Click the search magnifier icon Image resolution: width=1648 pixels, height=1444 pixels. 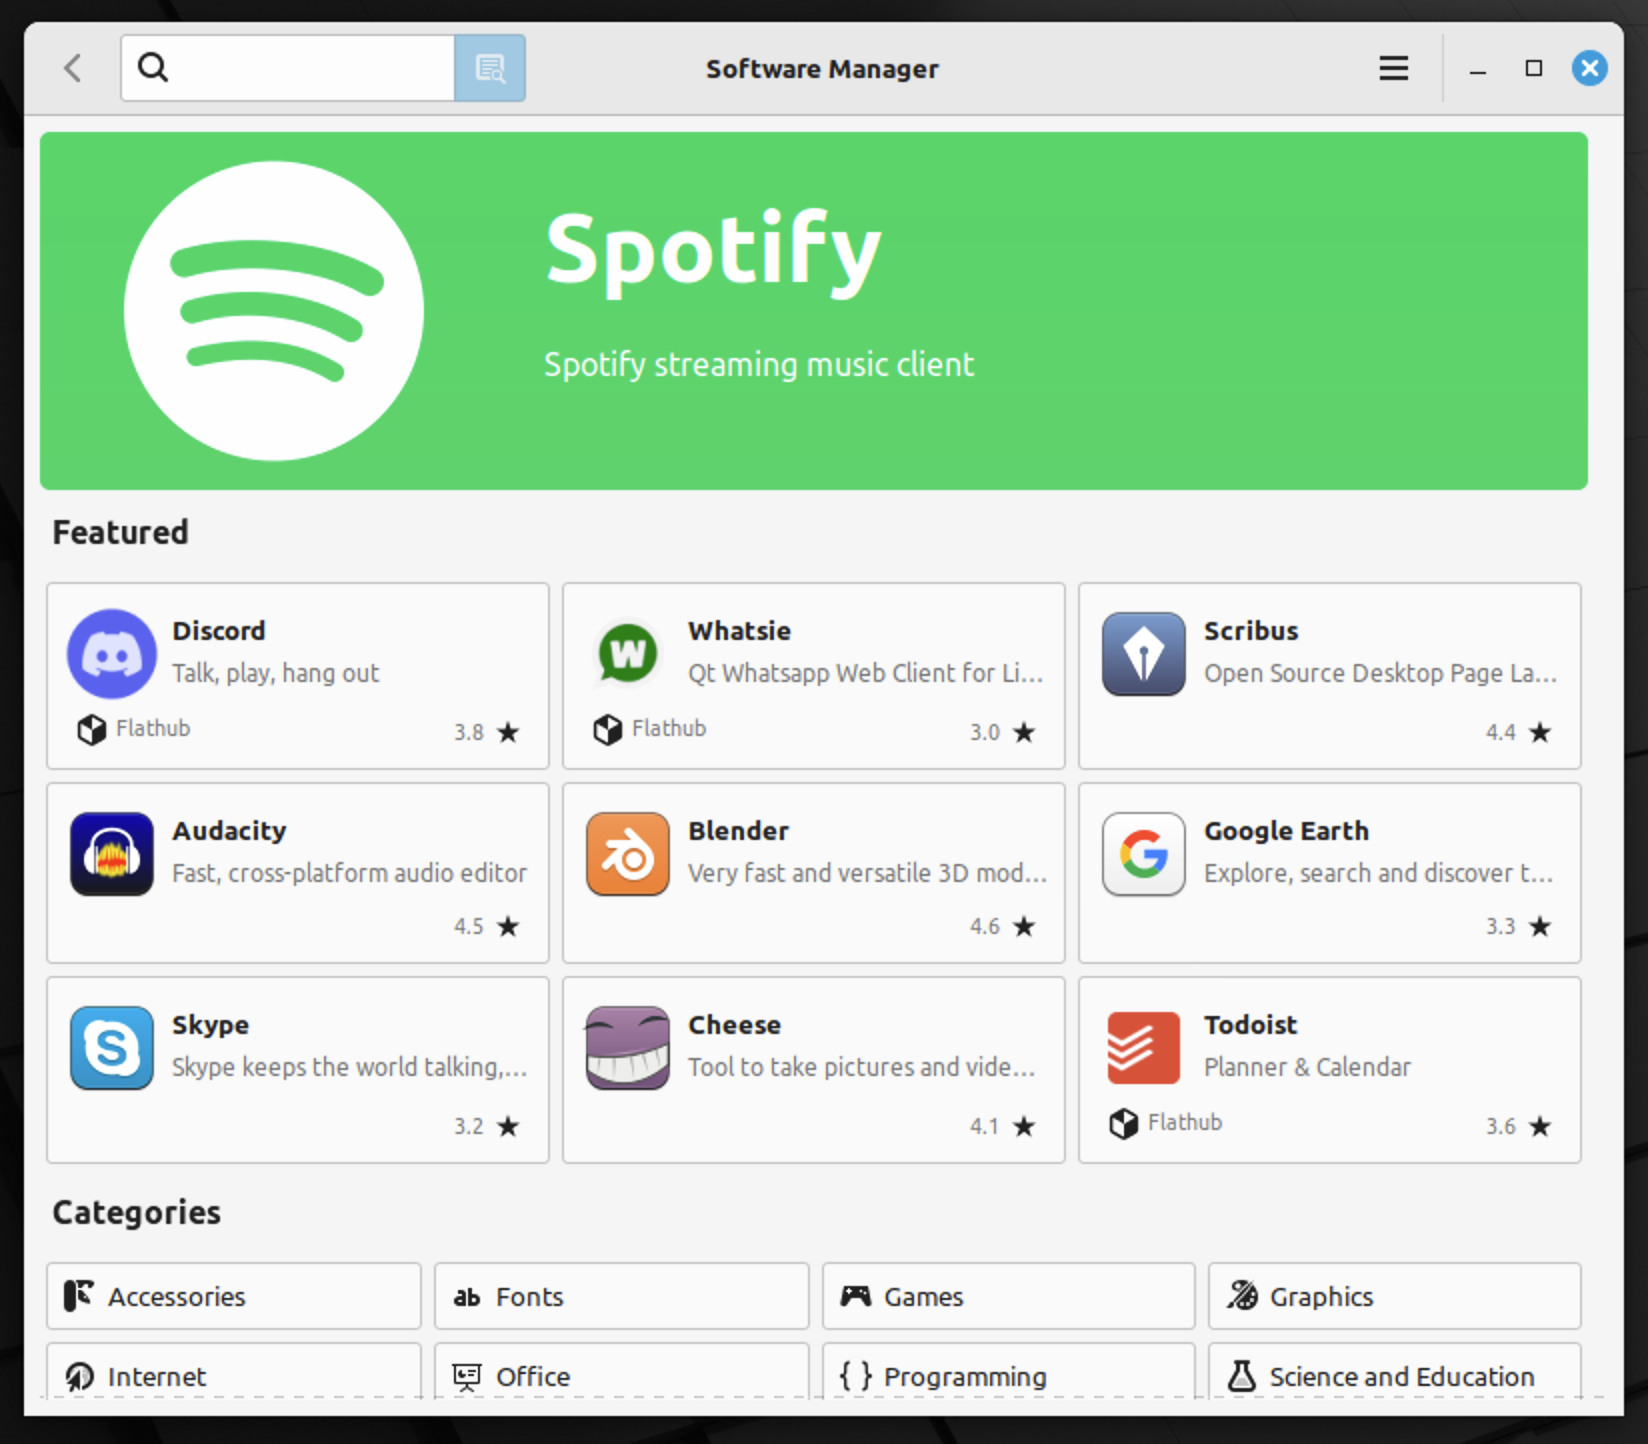[153, 68]
